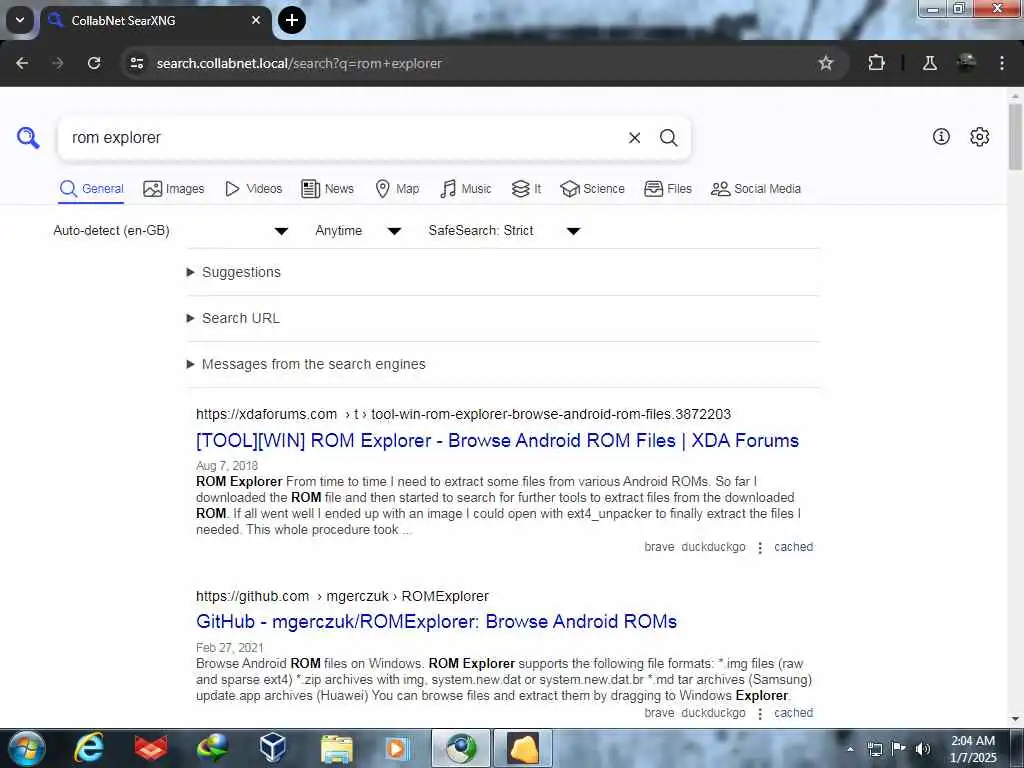Open options dots for XDA Forums result
This screenshot has width=1024, height=768.
point(760,548)
